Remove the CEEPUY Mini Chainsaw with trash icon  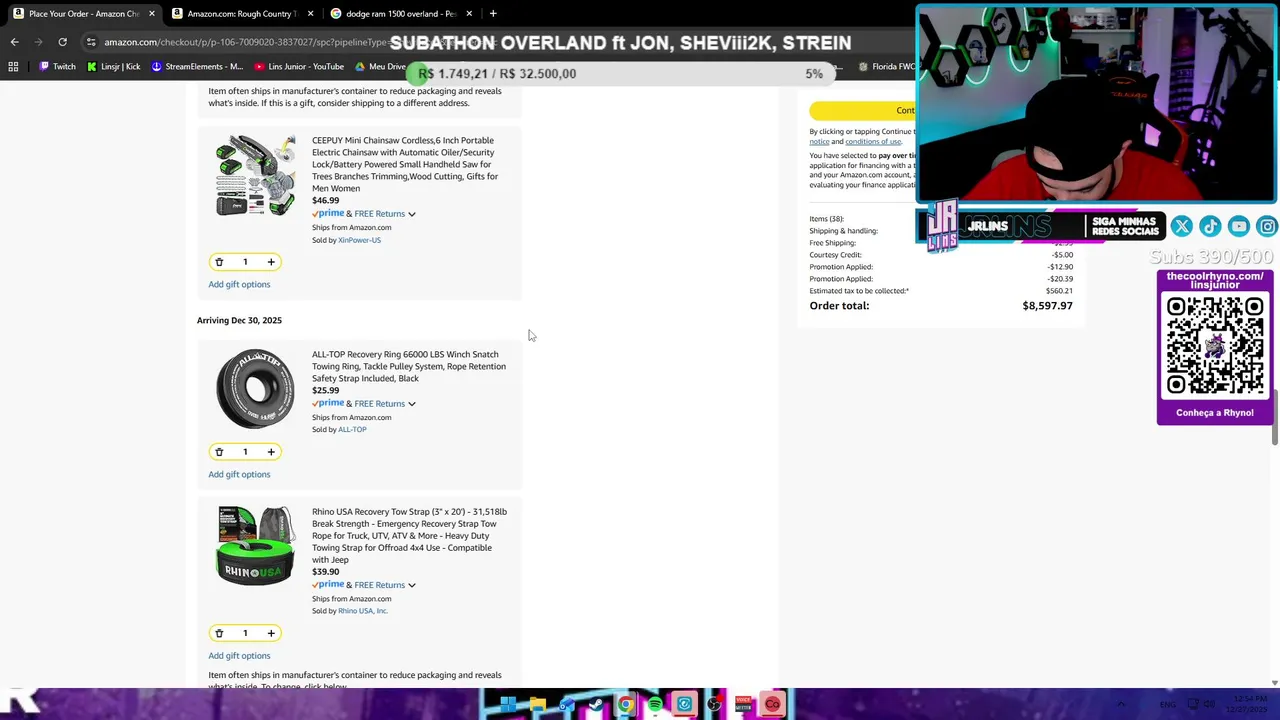(x=219, y=262)
